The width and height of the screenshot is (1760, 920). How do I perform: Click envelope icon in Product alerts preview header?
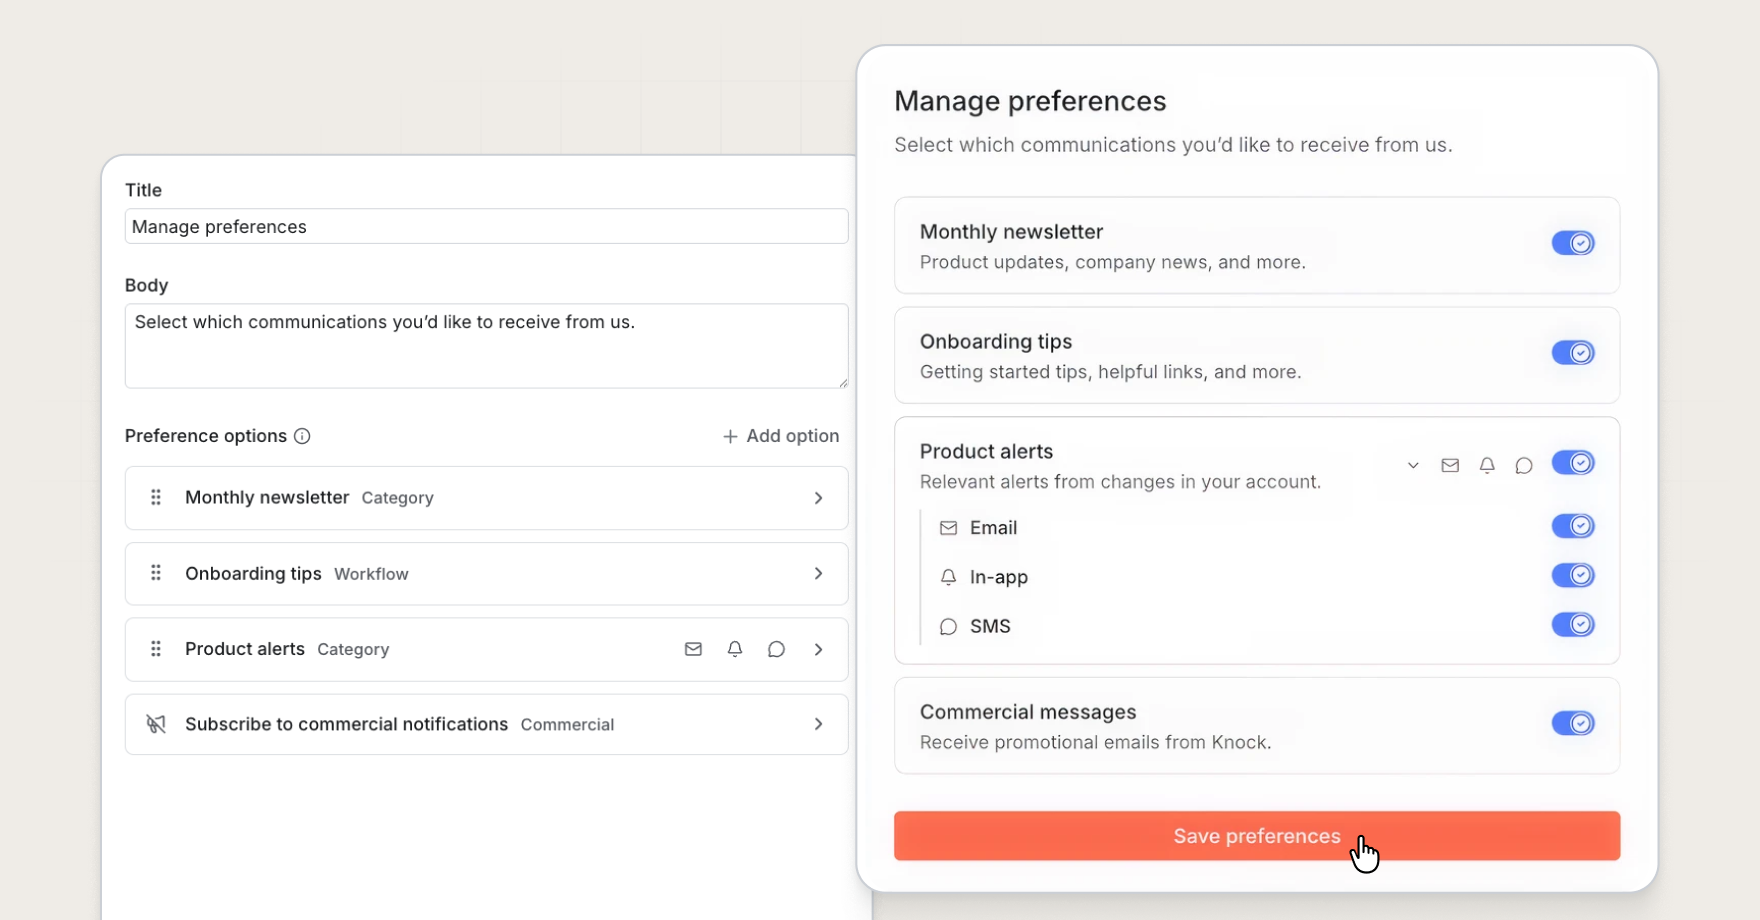pos(1450,465)
